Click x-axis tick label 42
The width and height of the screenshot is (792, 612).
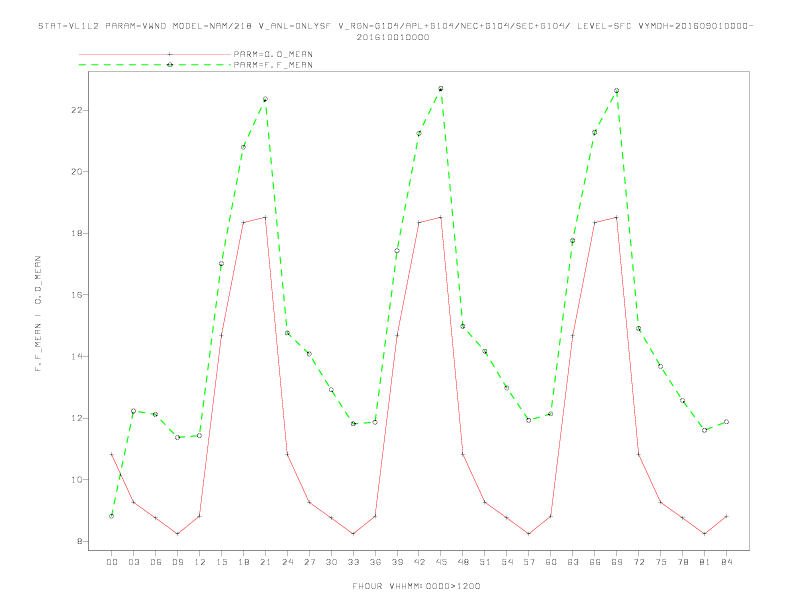(x=419, y=562)
